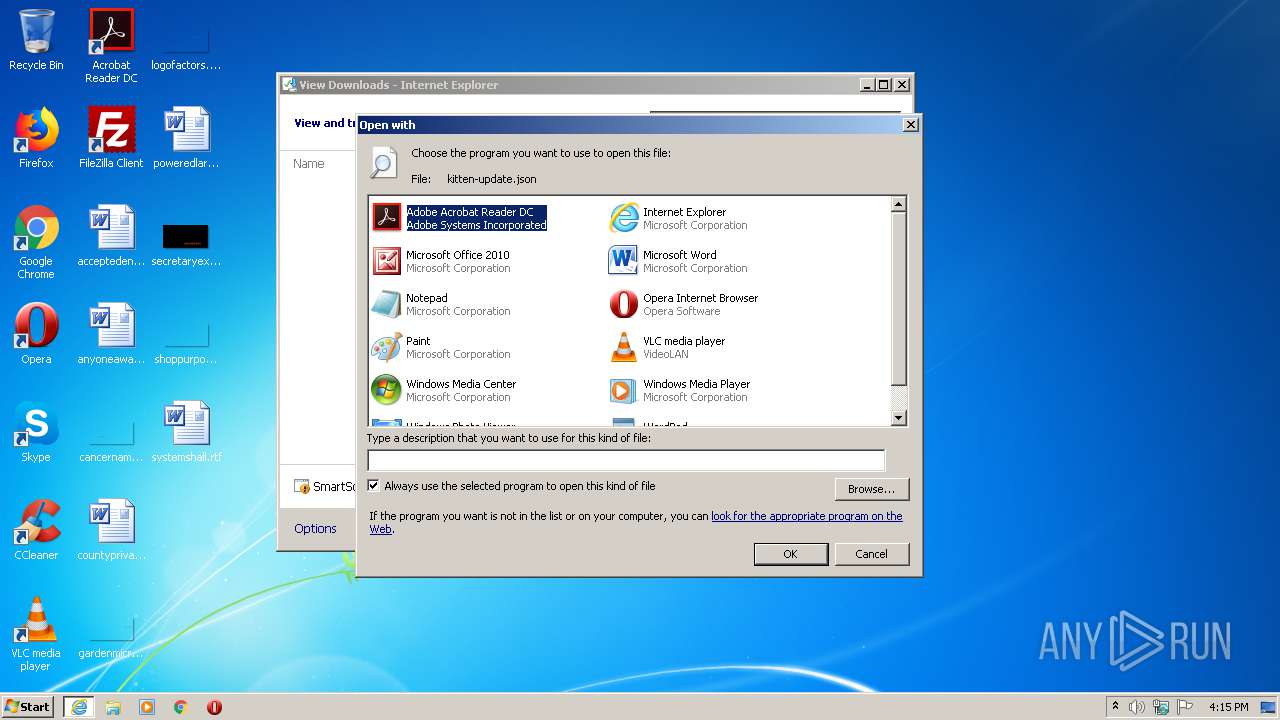Choose Opera Internet Browser entry
Viewport: 1280px width, 720px height.
pos(685,304)
